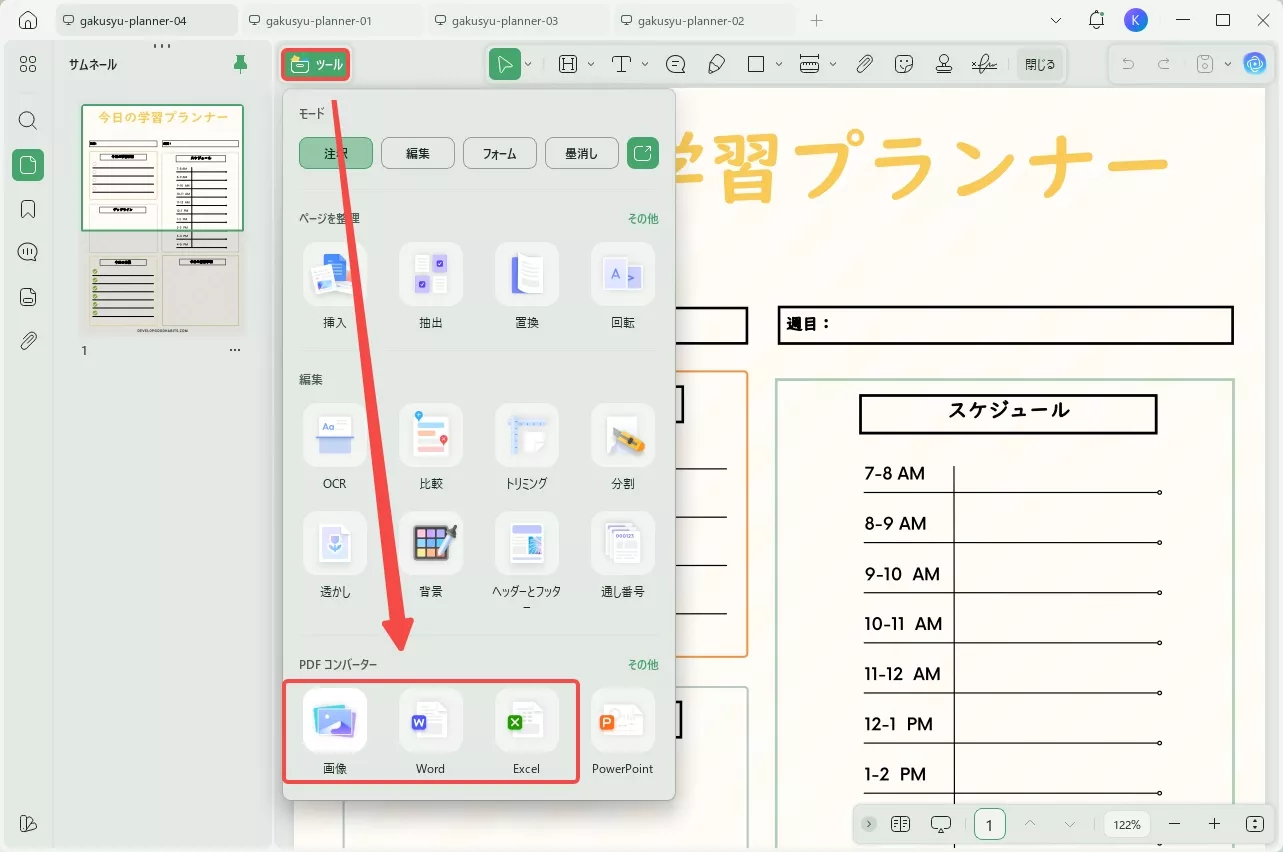Expand the browser tabs list chevron
Image resolution: width=1283 pixels, height=852 pixels.
pyautogui.click(x=1056, y=19)
